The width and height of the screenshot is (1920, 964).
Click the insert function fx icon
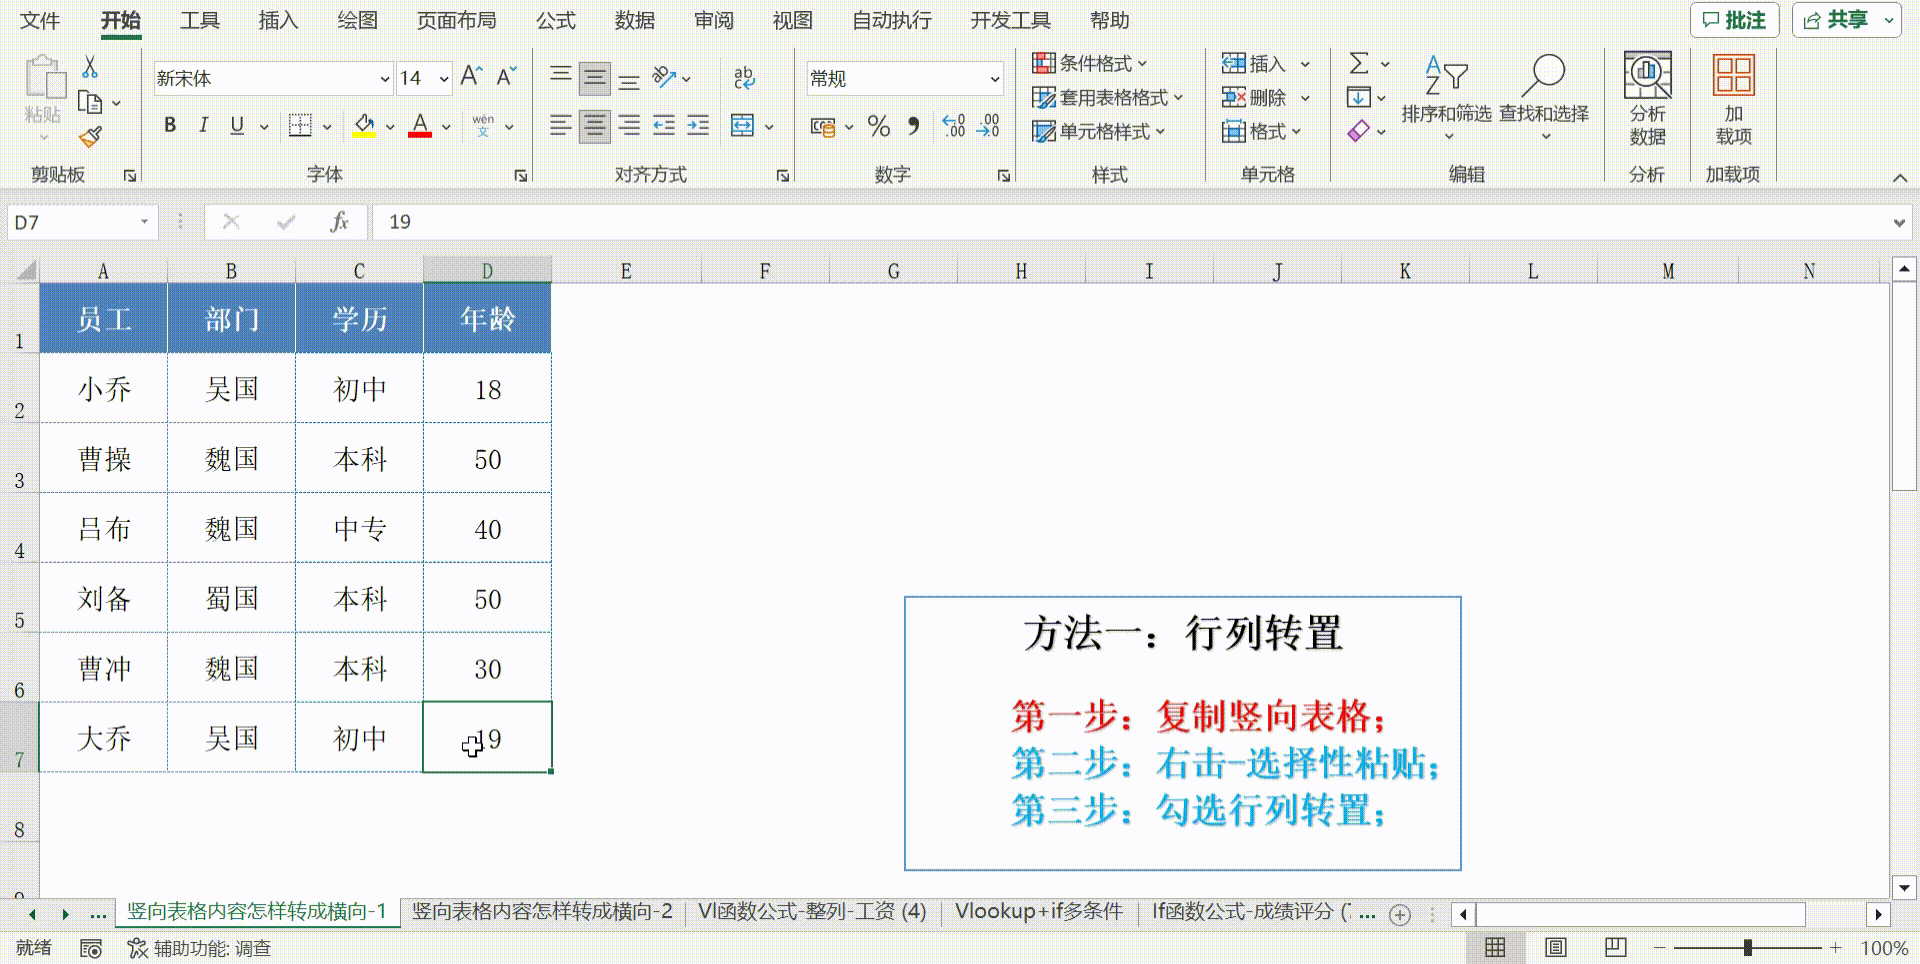340,222
